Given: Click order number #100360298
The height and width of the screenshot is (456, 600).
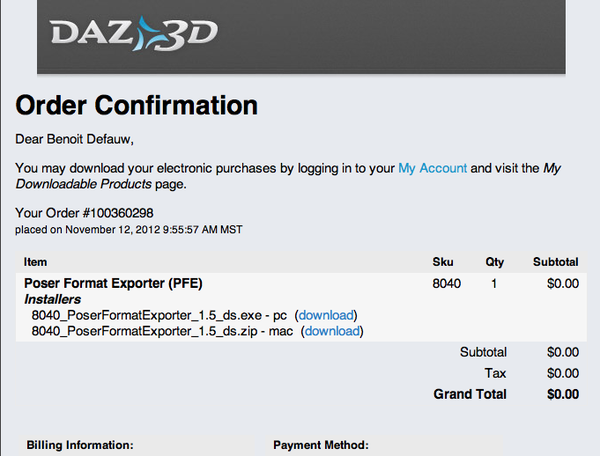Looking at the screenshot, I should click(x=116, y=213).
